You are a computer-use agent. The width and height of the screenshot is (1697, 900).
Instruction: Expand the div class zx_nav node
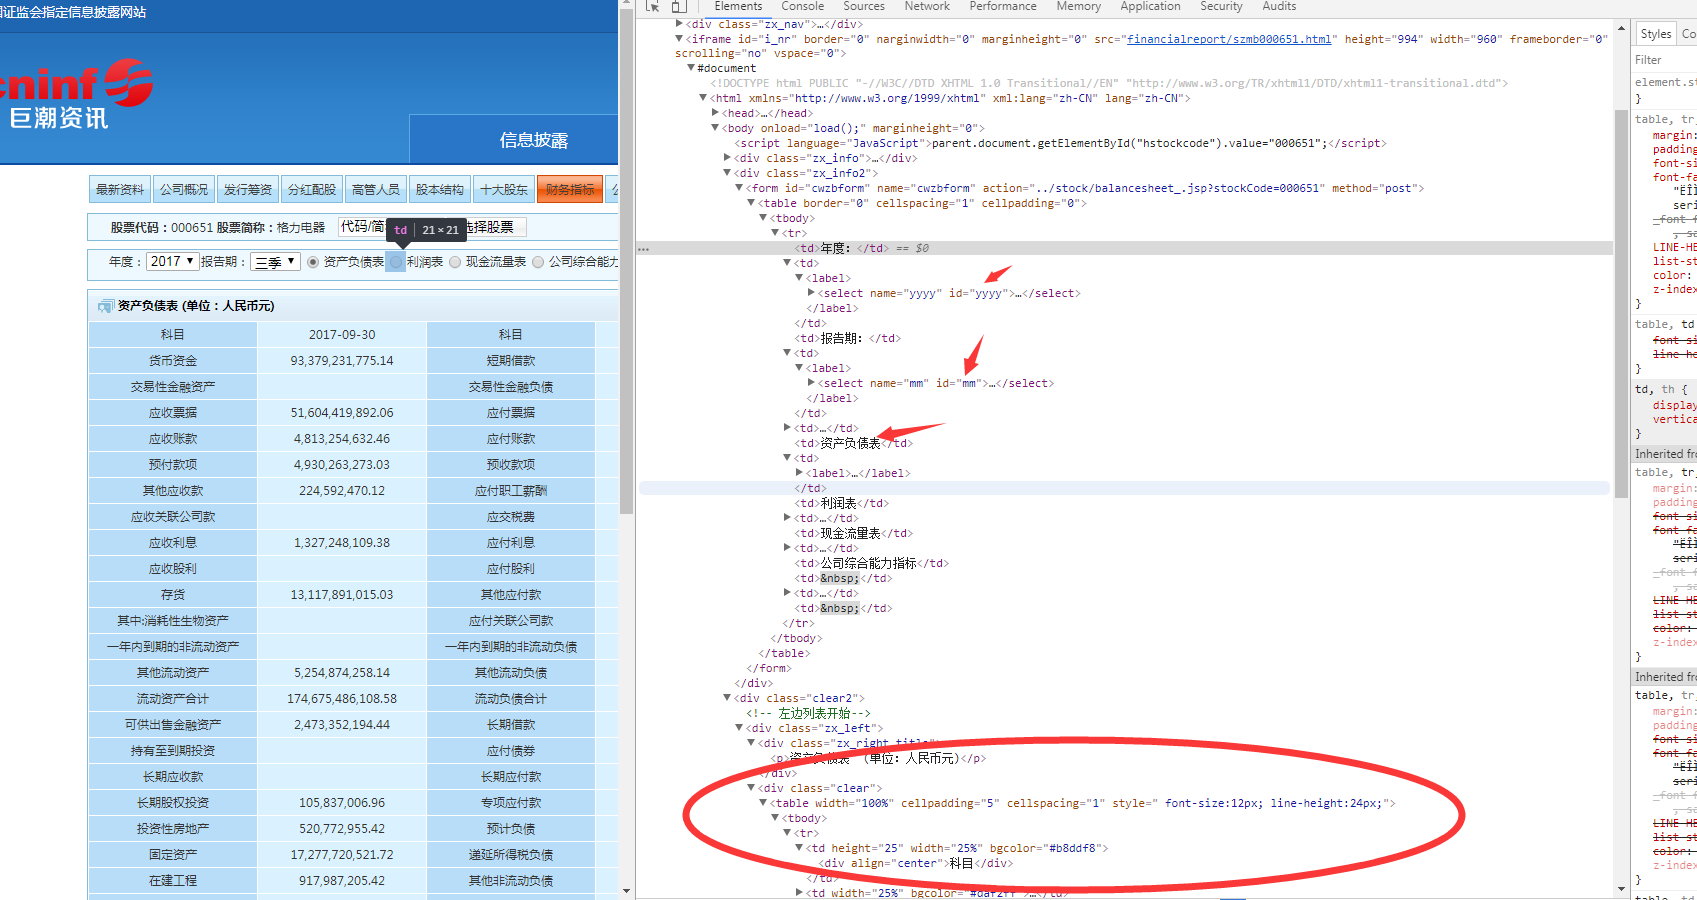680,23
